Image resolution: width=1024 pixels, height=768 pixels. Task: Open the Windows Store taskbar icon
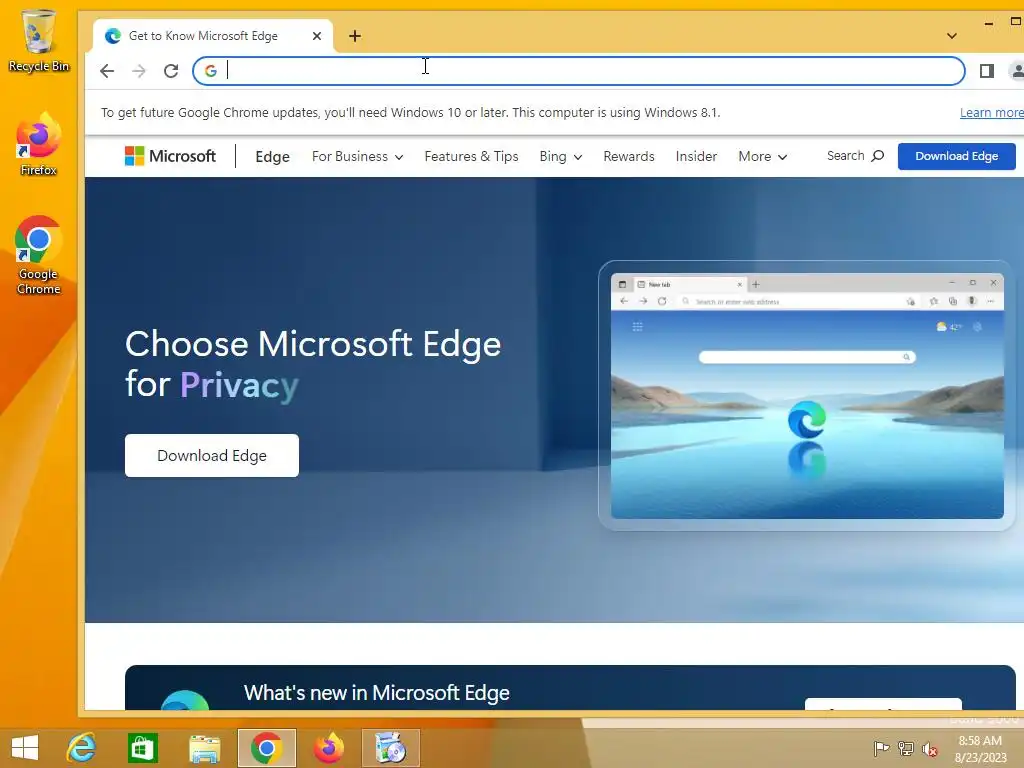[x=142, y=748]
